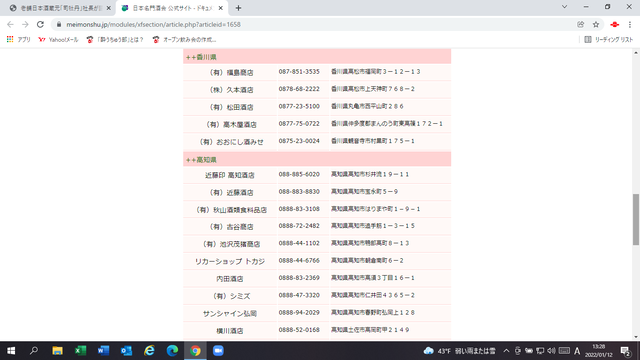Screen dimensions: 640x360
Task: Open the notification center icon
Action: click(x=625, y=351)
